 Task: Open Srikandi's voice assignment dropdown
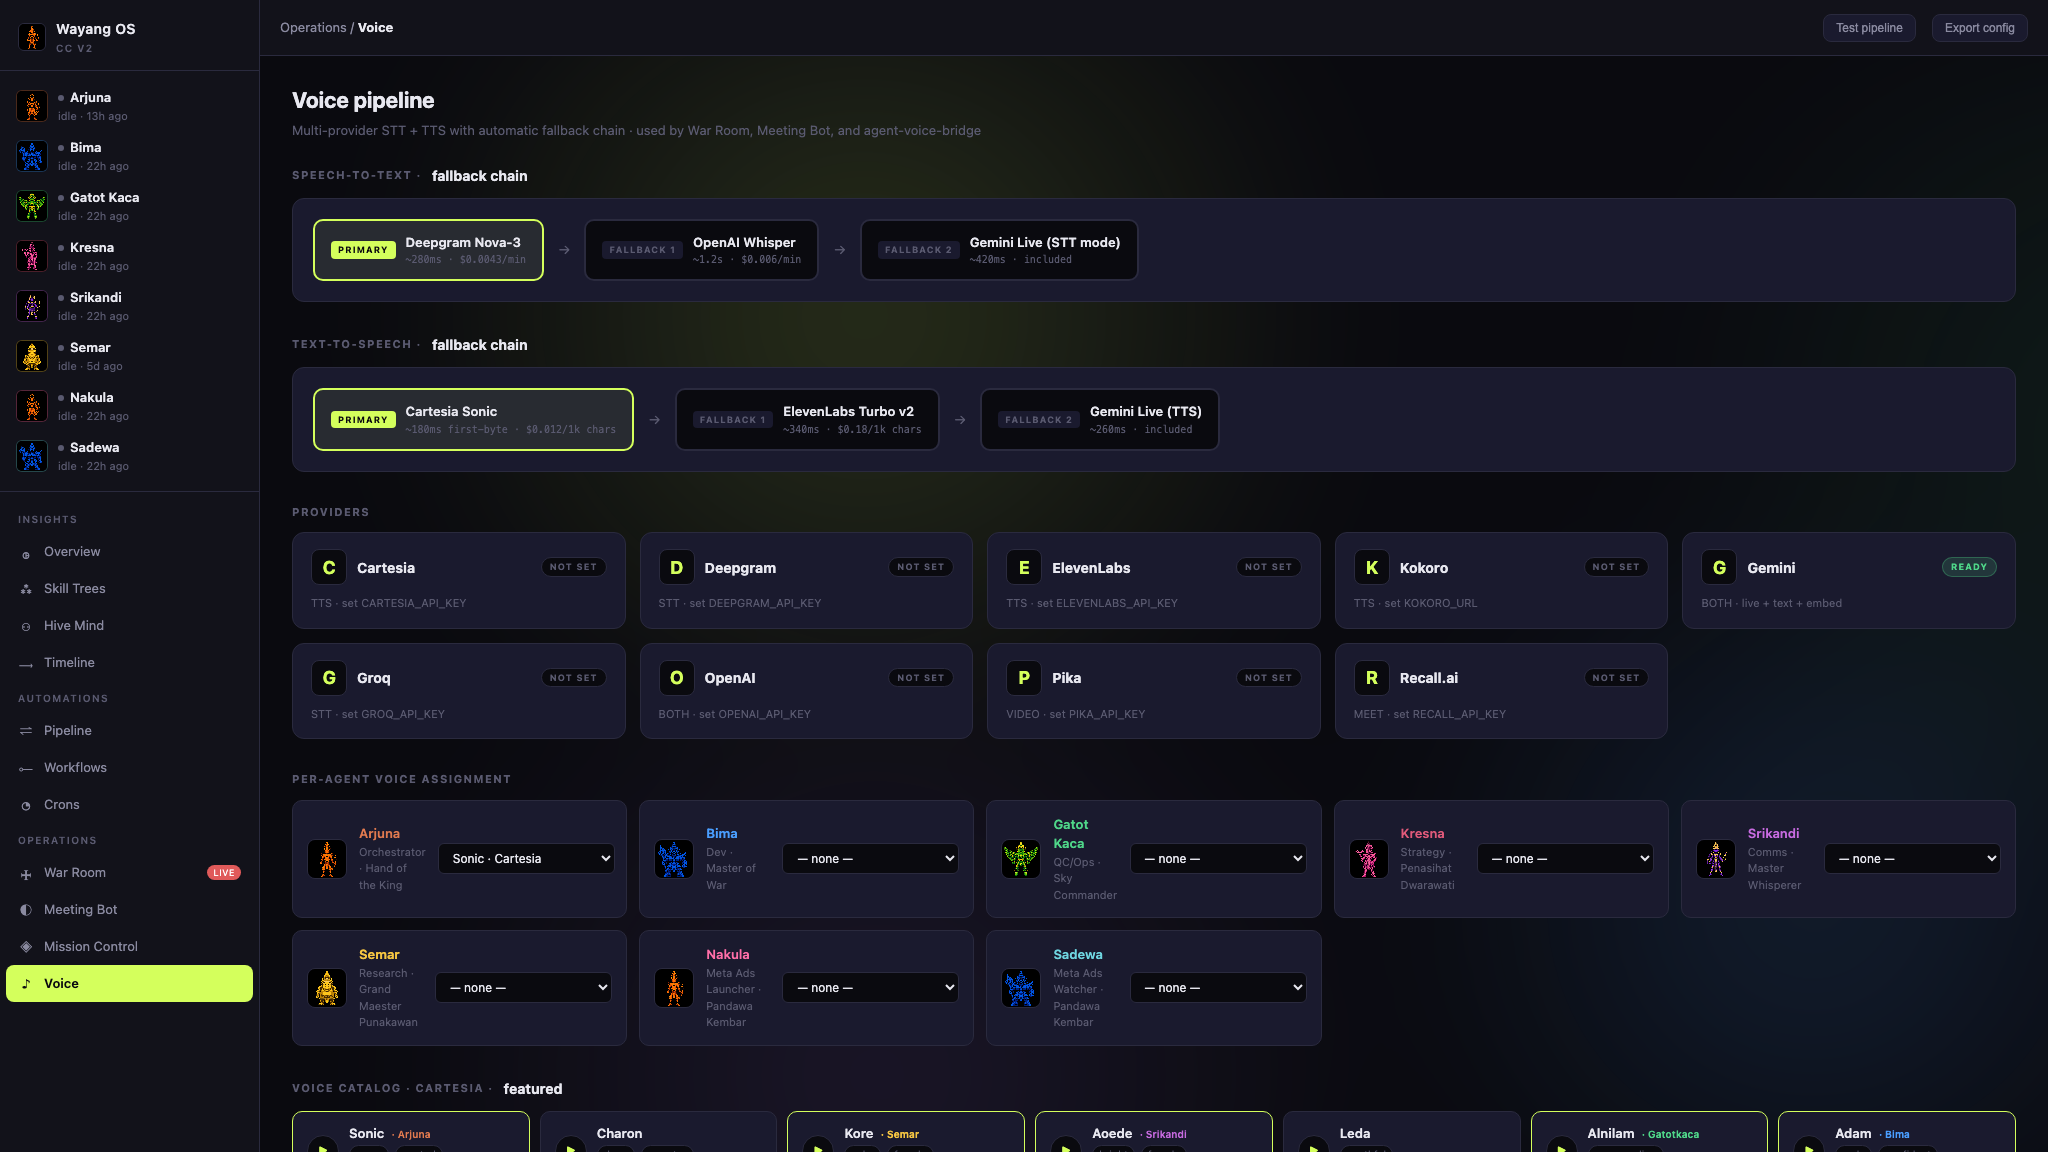[1912, 859]
